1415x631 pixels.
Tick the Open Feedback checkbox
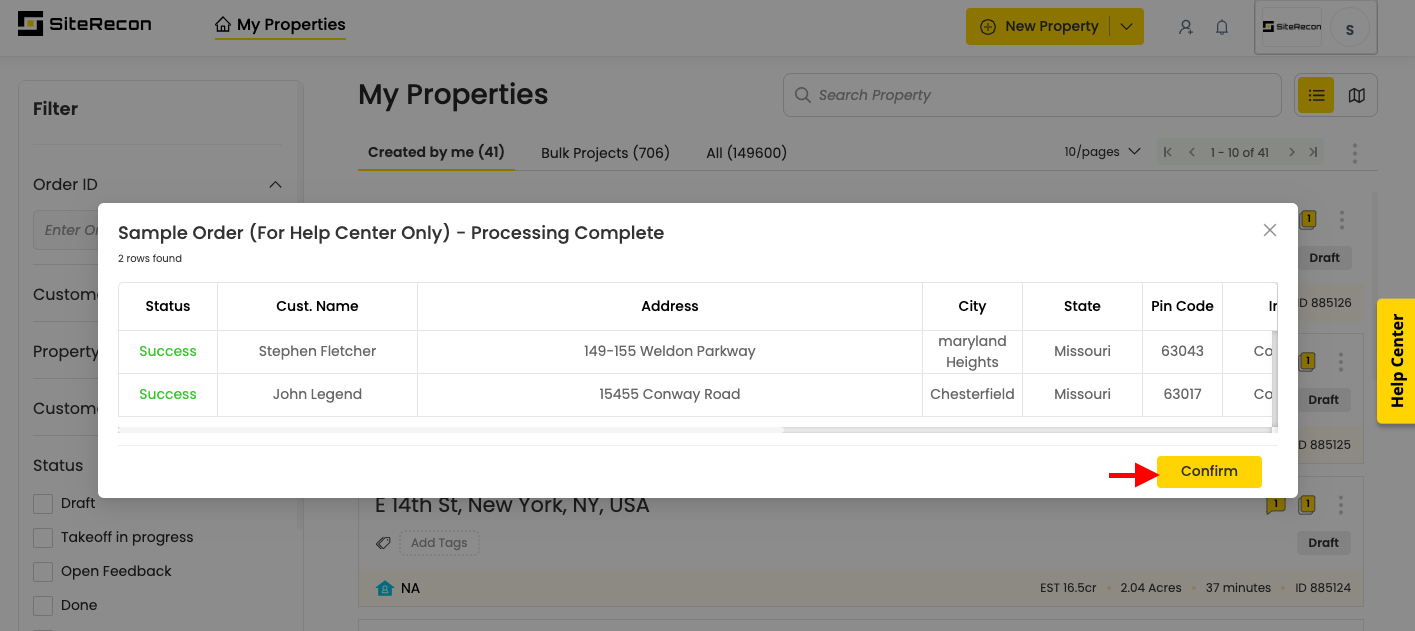tap(43, 571)
